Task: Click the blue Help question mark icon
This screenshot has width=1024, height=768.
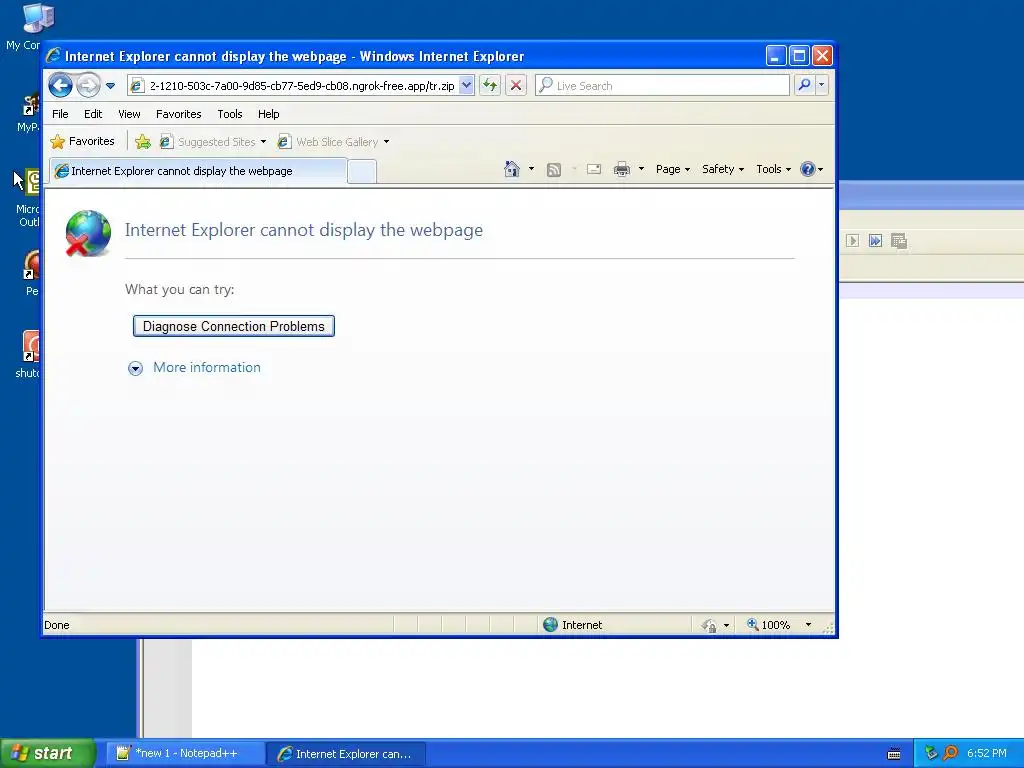Action: click(x=808, y=169)
